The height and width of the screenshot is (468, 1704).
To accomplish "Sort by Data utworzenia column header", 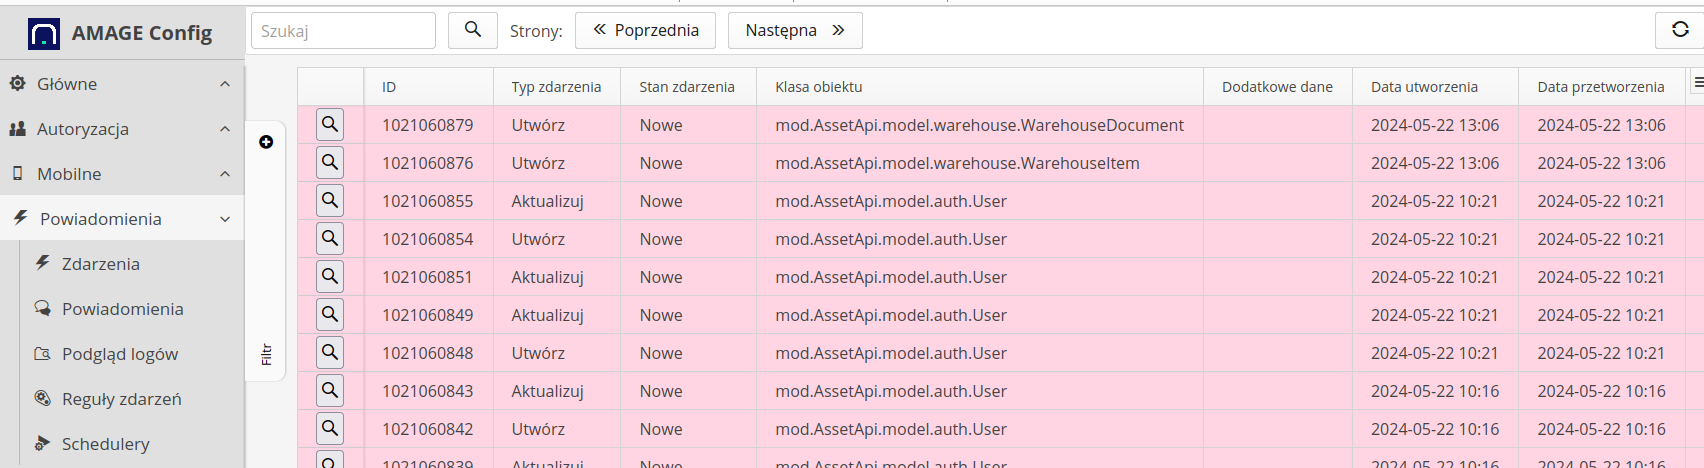I will (1424, 87).
